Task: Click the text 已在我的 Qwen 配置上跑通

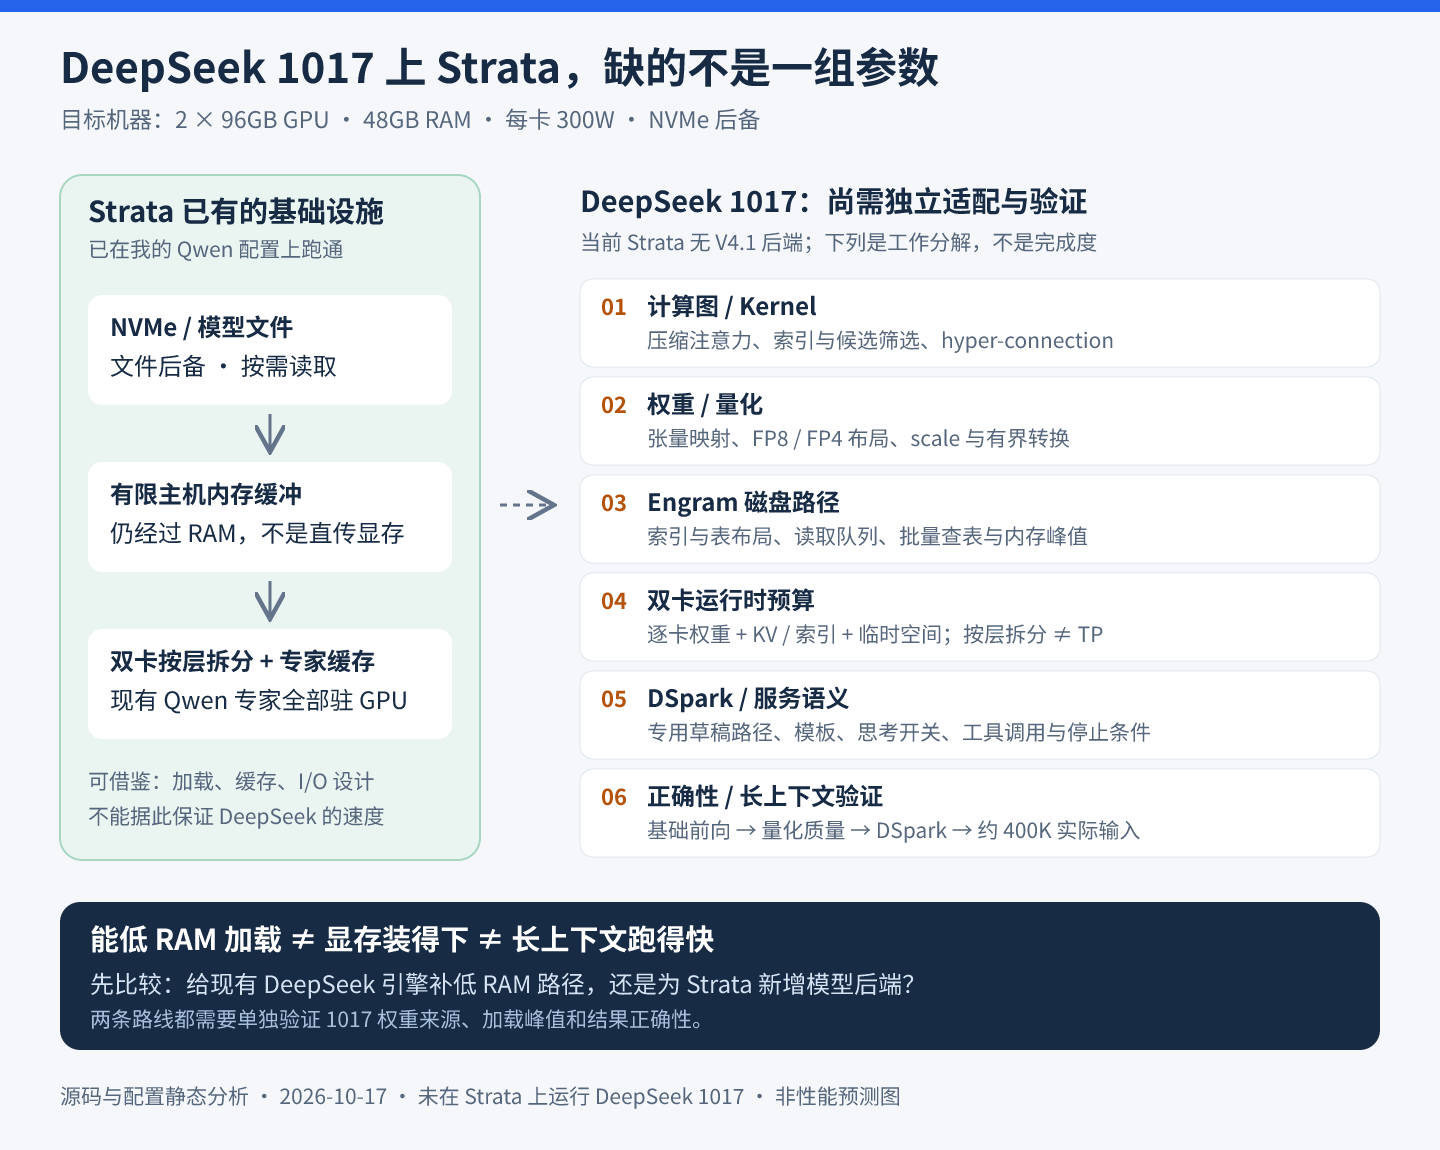Action: [216, 250]
